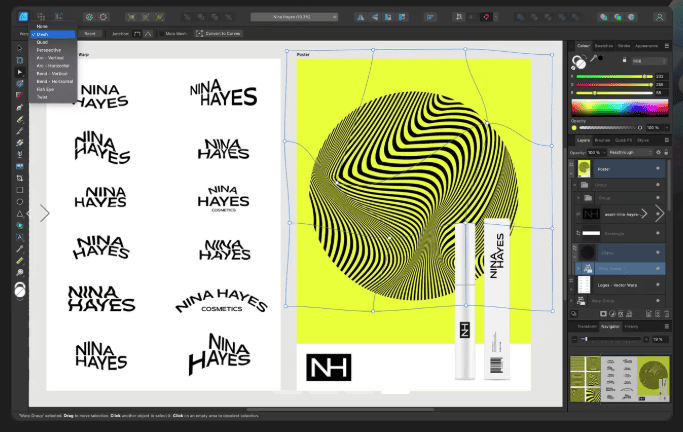Open the Colour panel options menu

tap(666, 46)
